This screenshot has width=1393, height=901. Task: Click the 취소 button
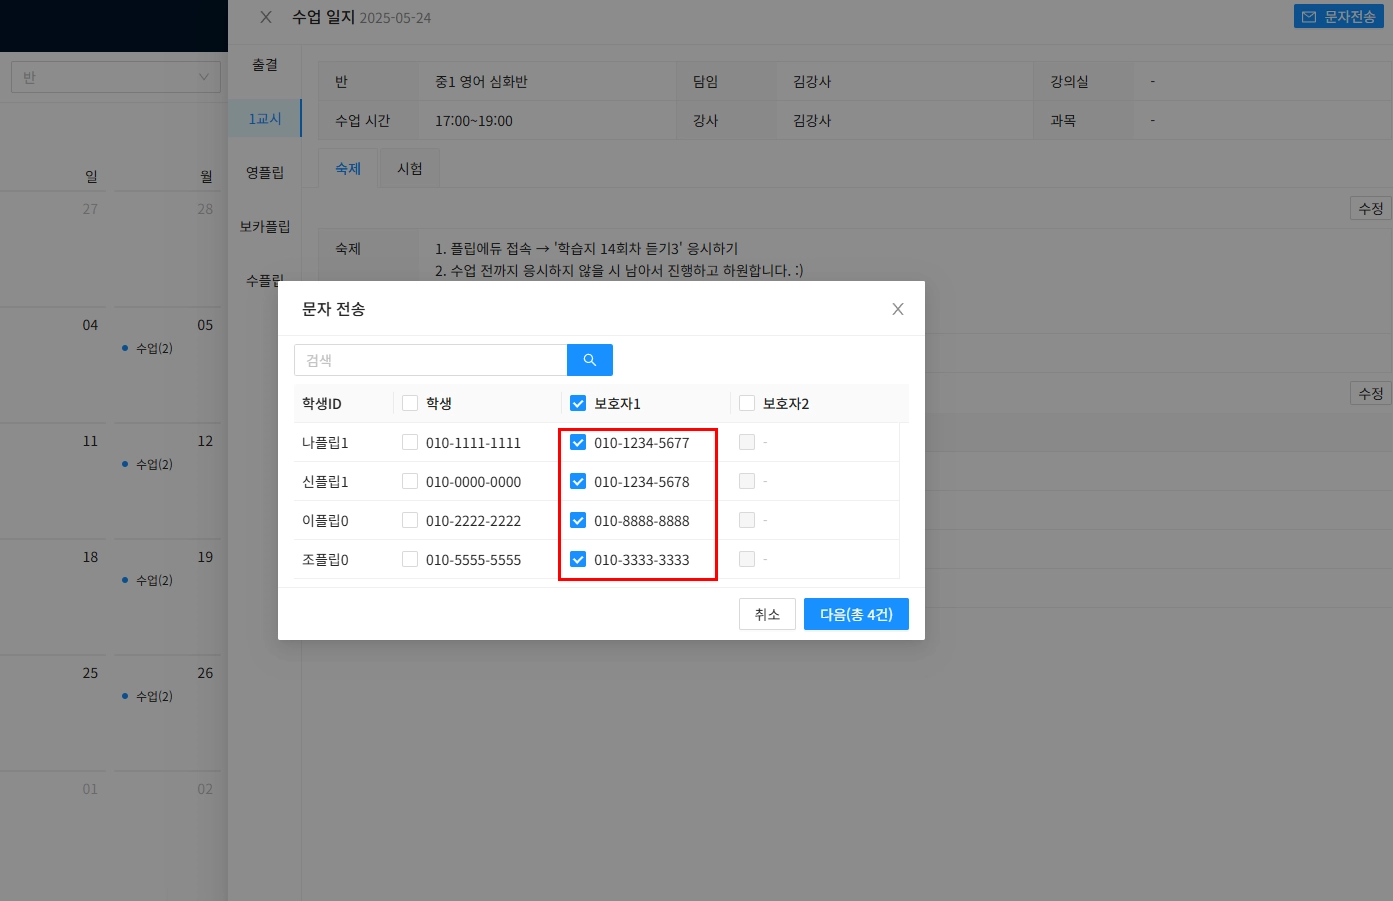click(767, 614)
